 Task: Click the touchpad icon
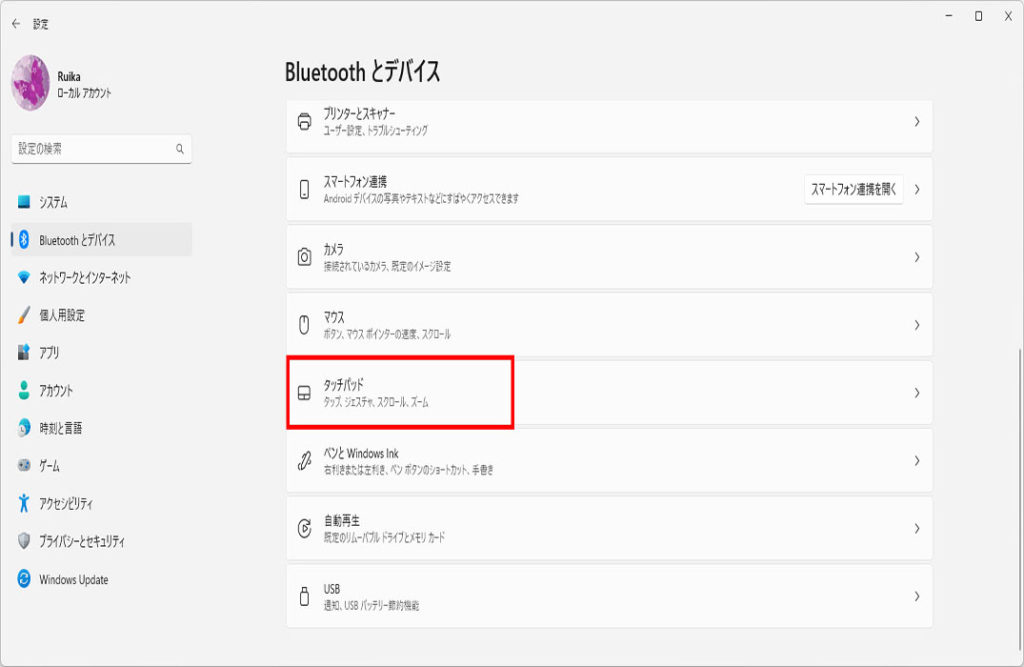click(x=305, y=393)
